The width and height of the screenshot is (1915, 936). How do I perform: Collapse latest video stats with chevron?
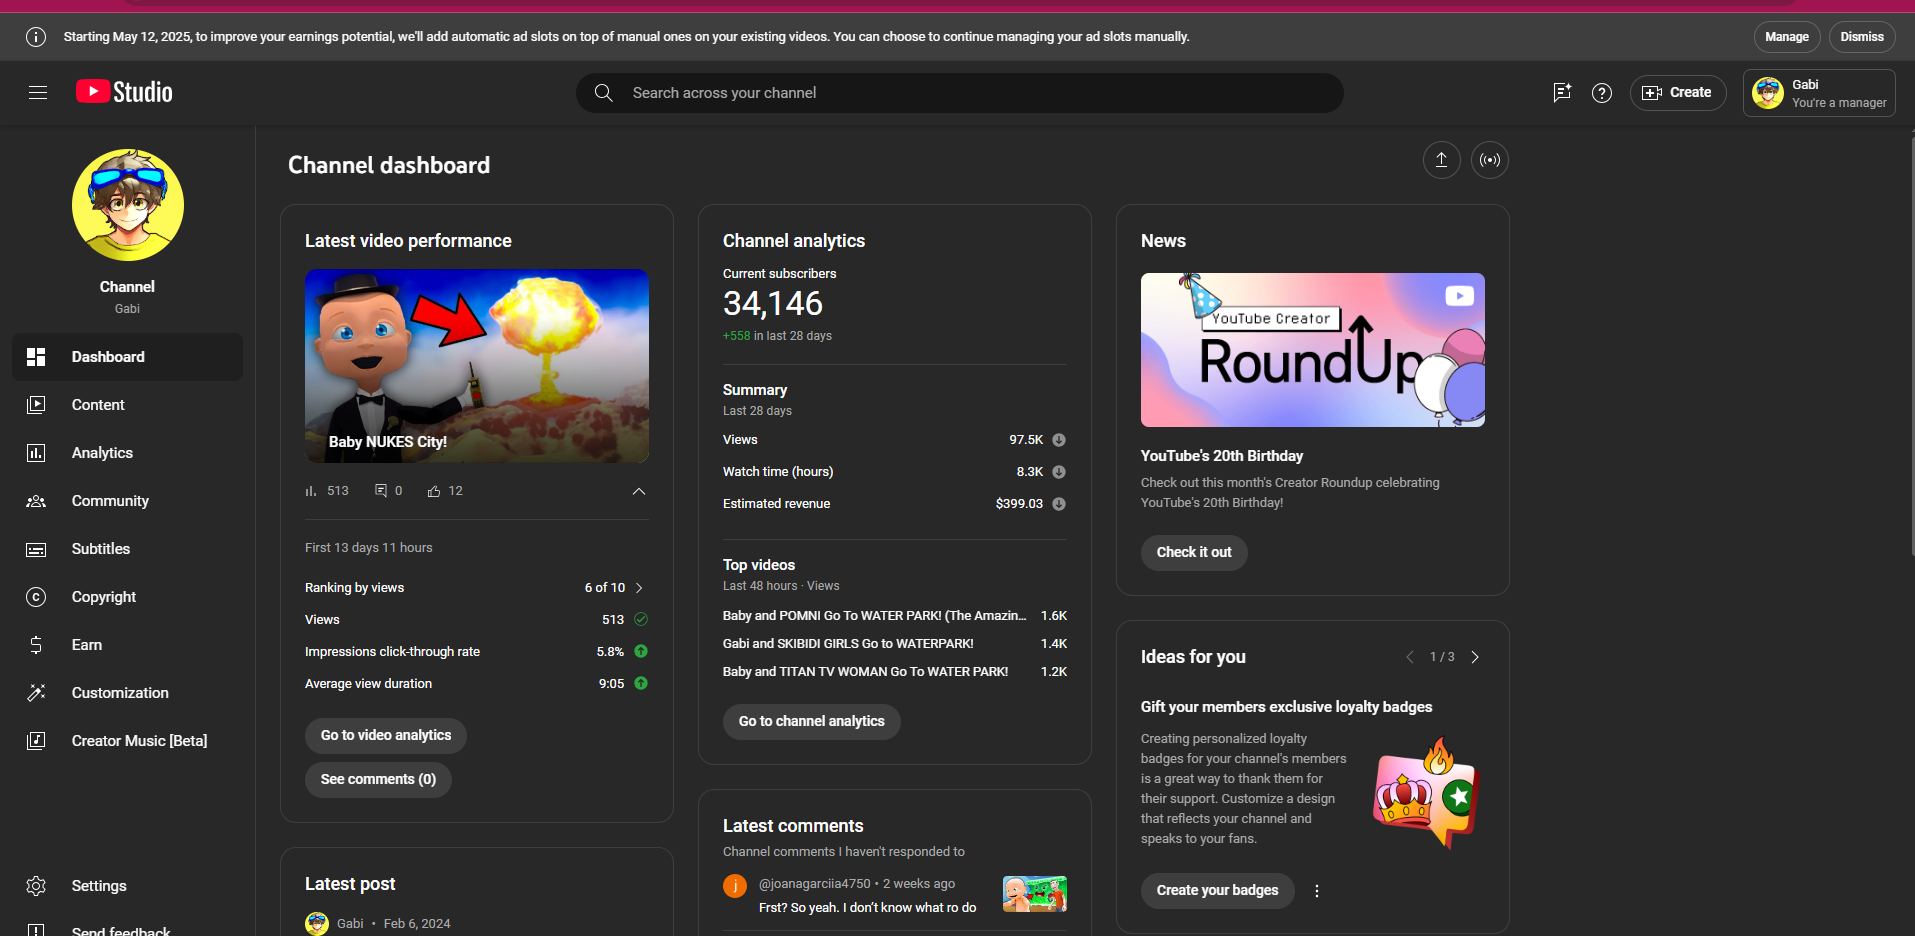pos(639,491)
